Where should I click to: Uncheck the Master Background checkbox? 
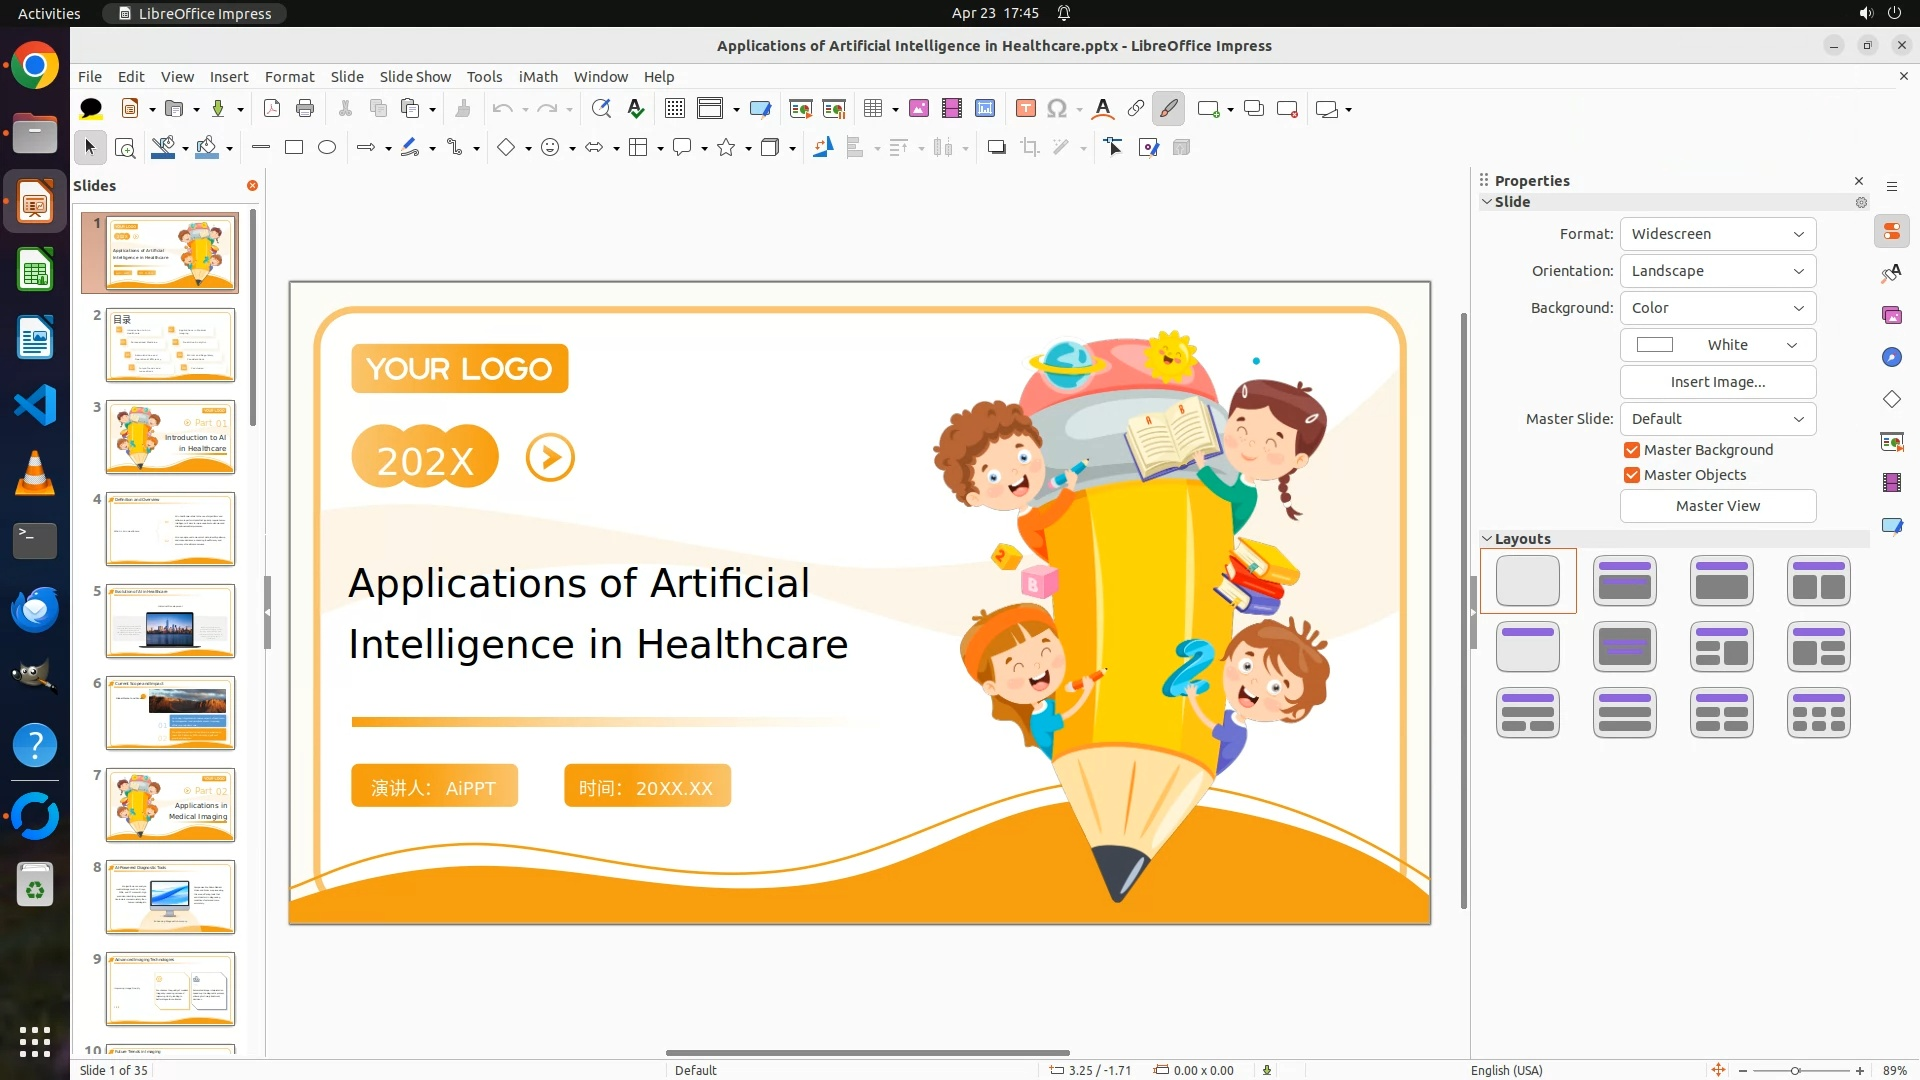[x=1632, y=450]
